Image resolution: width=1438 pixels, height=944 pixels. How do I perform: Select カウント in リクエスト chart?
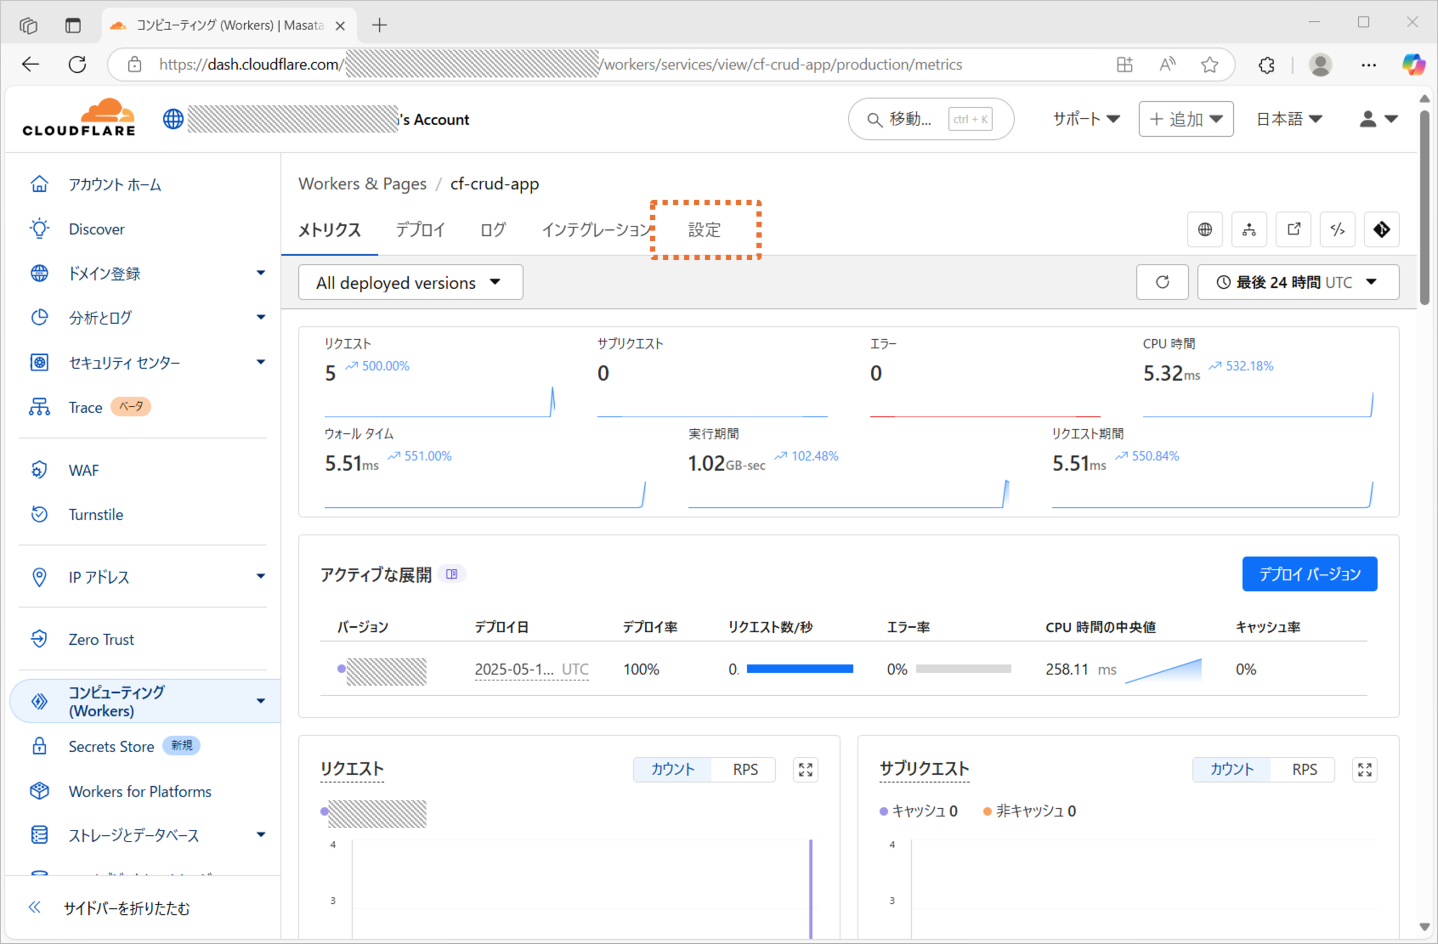click(x=672, y=769)
